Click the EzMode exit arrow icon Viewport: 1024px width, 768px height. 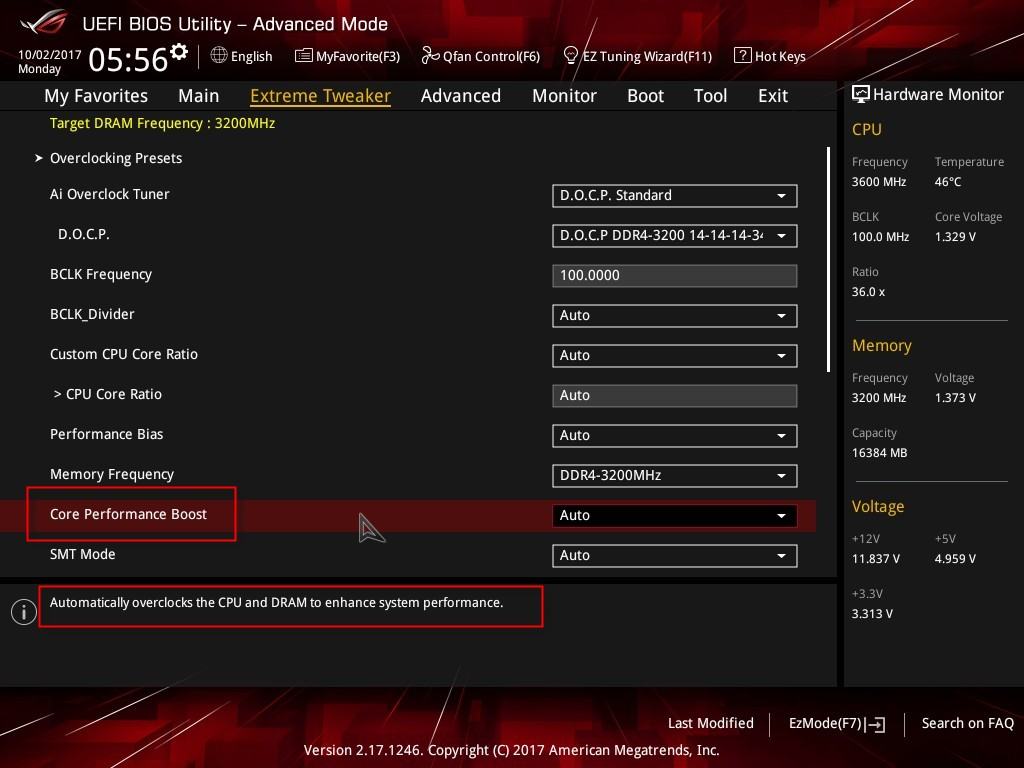875,724
